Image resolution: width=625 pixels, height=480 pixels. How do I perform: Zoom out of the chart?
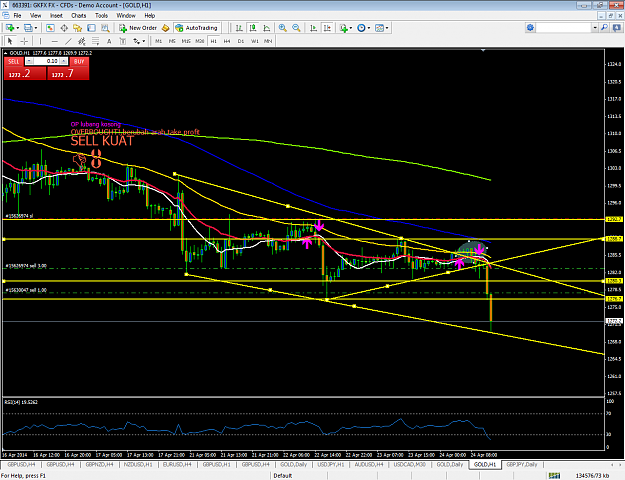(x=296, y=28)
